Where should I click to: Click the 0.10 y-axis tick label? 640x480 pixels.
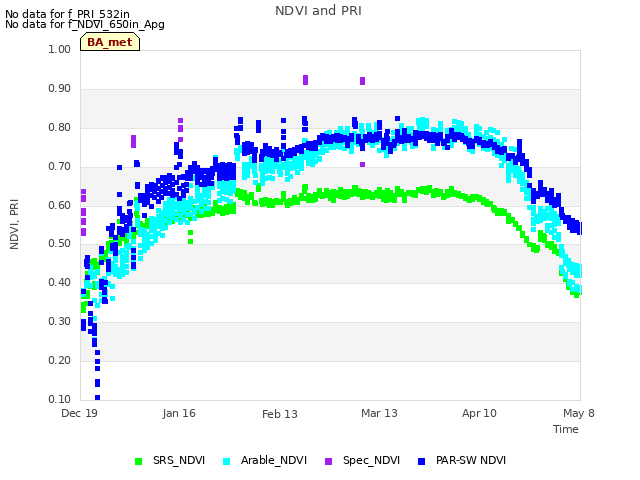tap(60, 399)
